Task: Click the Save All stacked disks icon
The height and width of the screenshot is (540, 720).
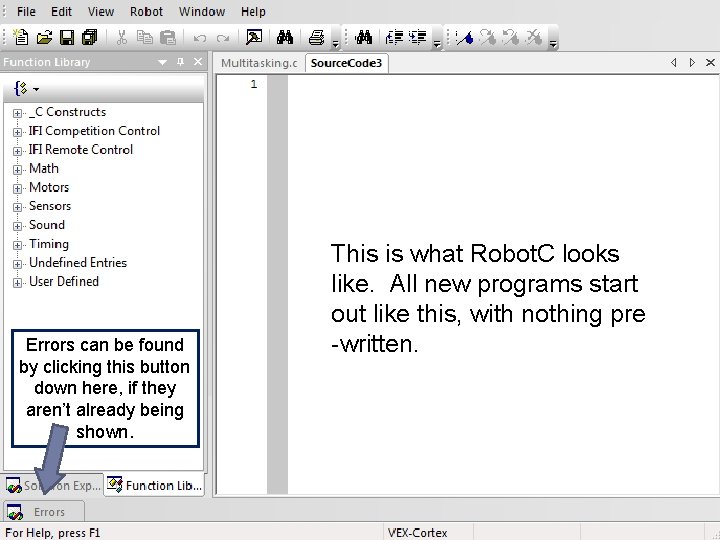Action: 90,37
